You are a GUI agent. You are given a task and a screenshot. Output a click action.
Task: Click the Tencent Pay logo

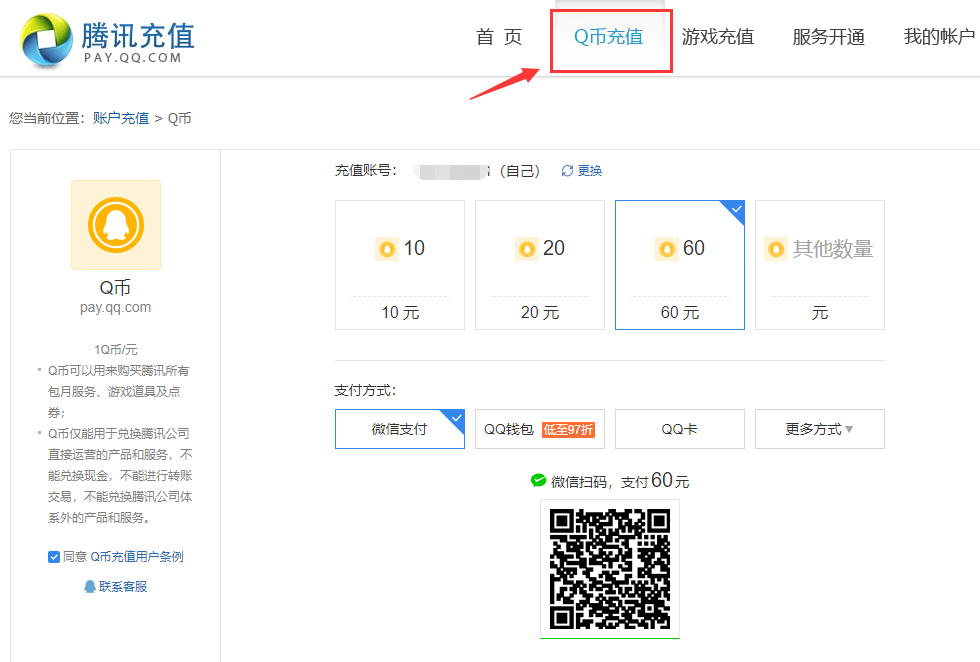pos(108,40)
